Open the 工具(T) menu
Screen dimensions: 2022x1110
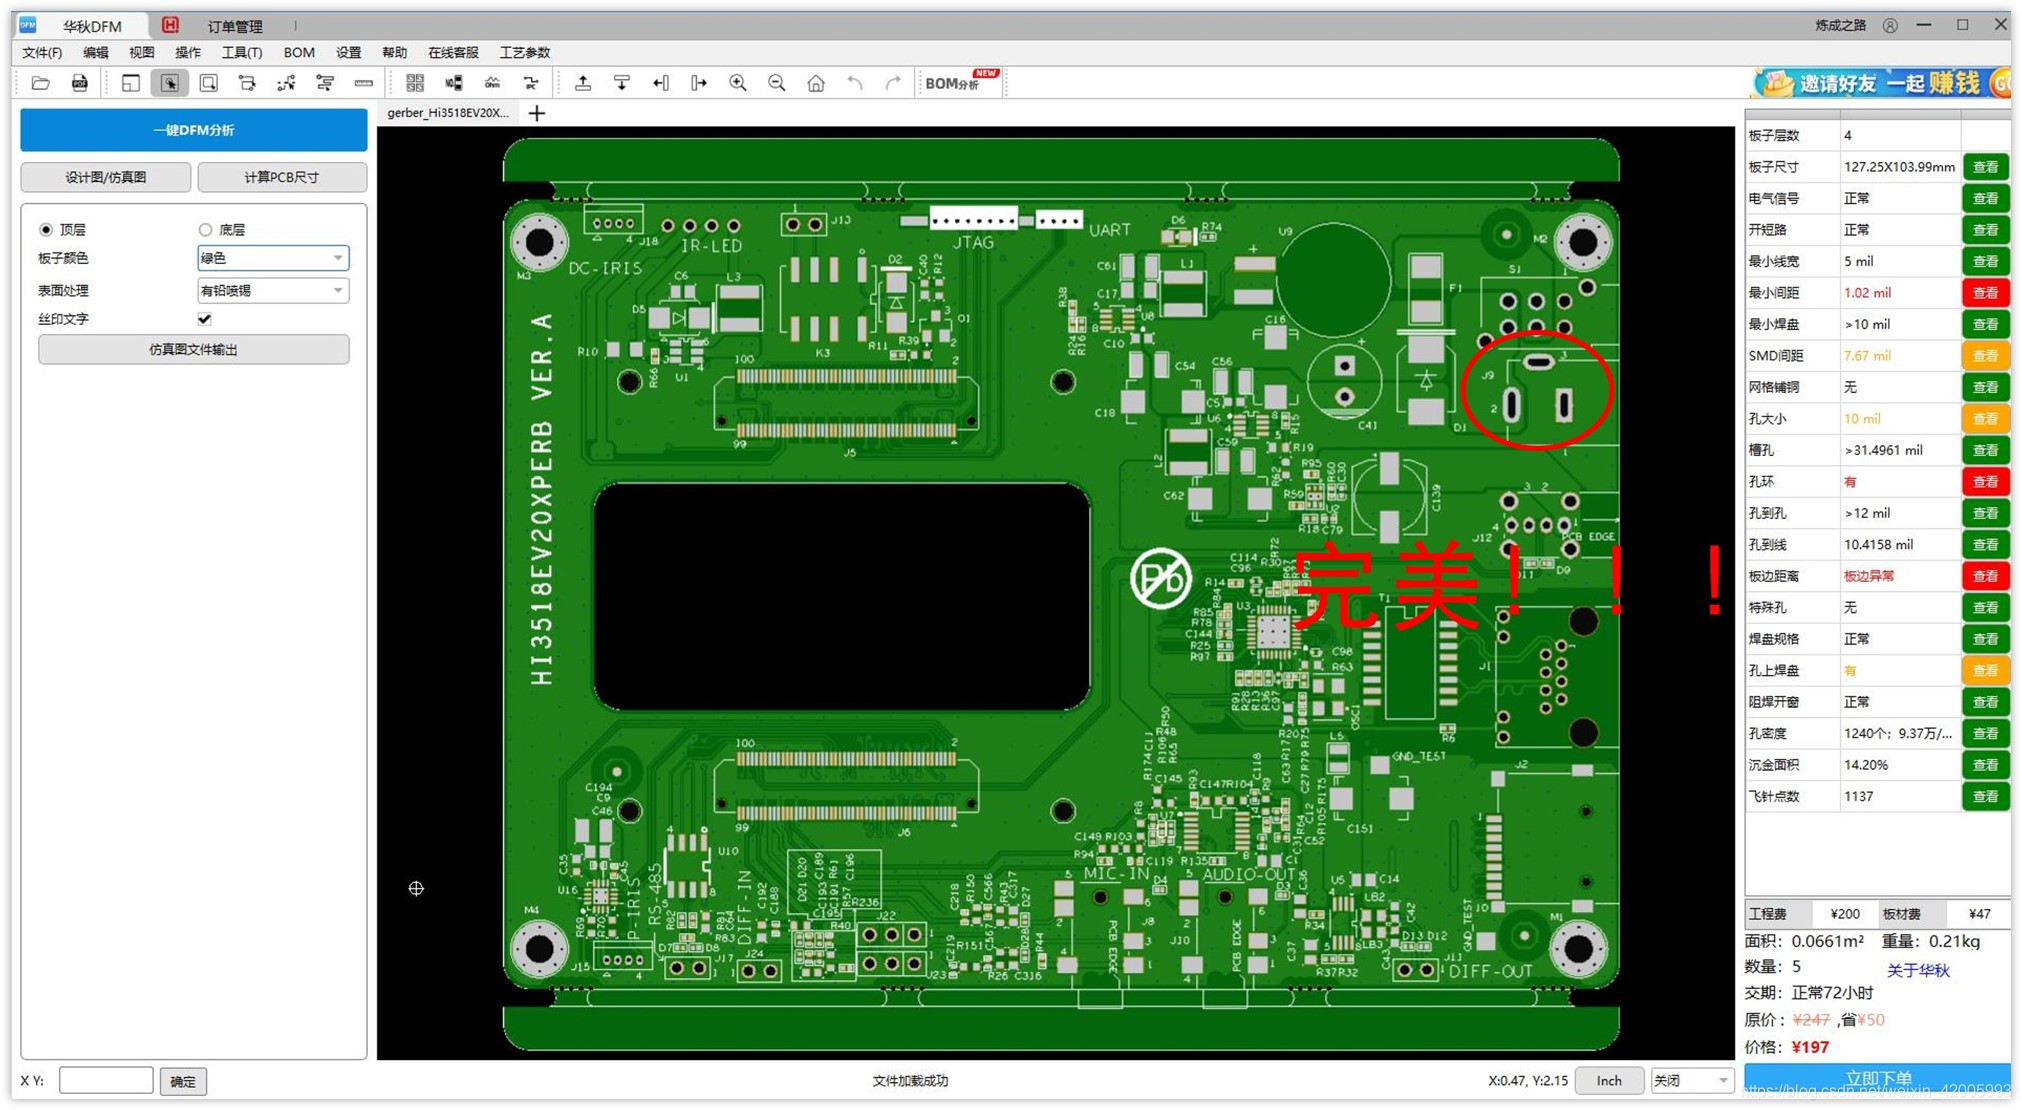(x=241, y=52)
